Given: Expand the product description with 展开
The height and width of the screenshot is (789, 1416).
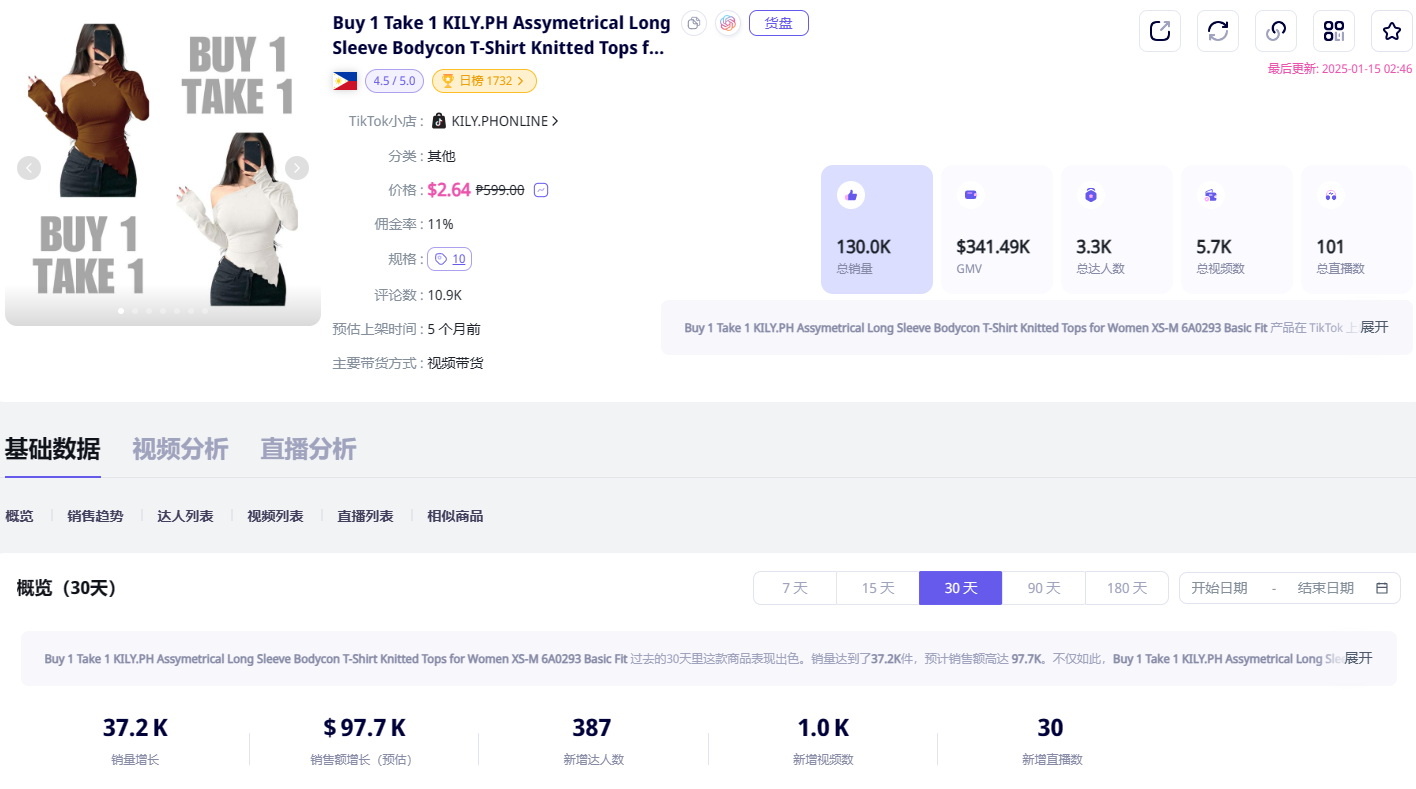Looking at the screenshot, I should 1374,327.
